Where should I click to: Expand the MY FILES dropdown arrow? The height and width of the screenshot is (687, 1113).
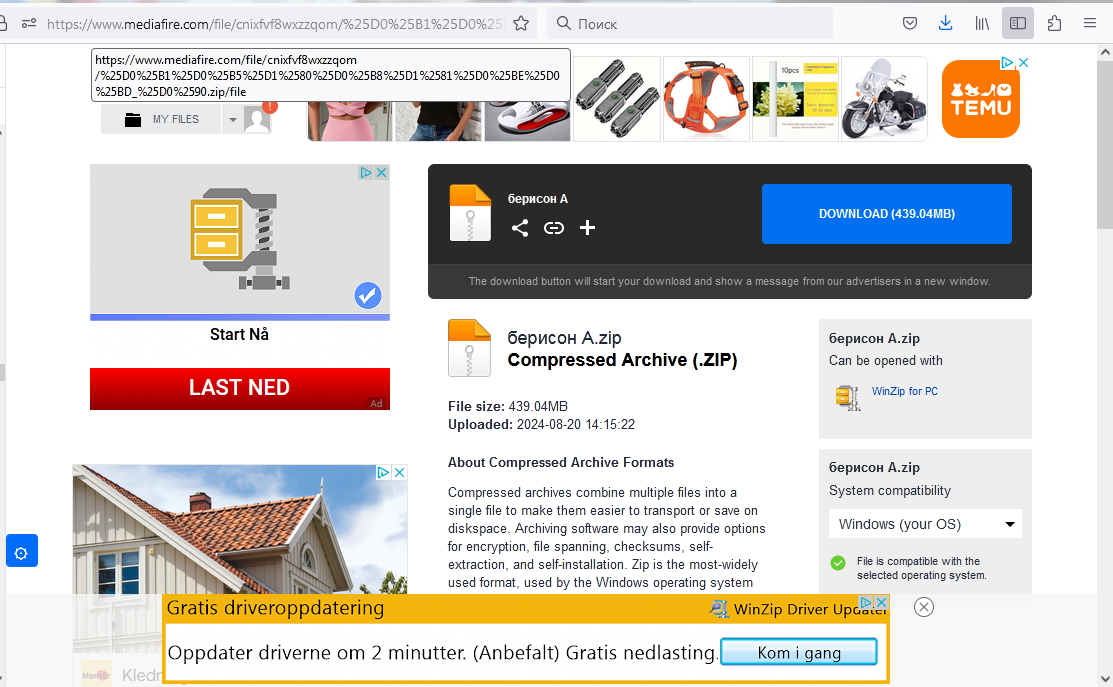click(x=233, y=120)
